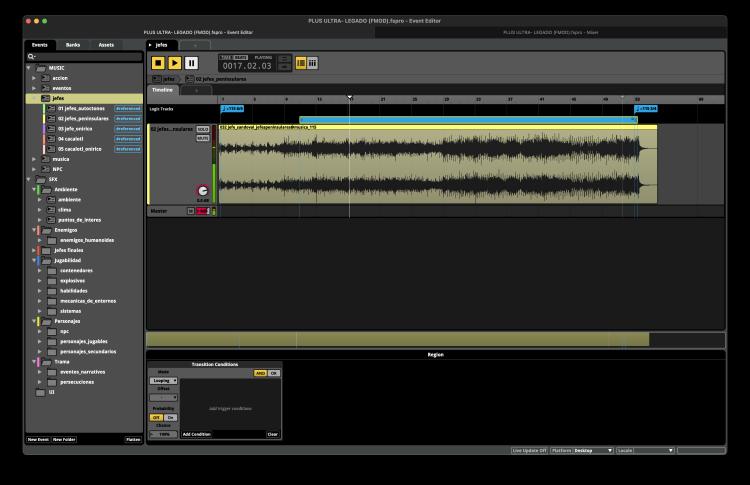Viewport: 750px width, 485px height.
Task: Click the 04 cacalotl event icon
Action: [x=52, y=138]
